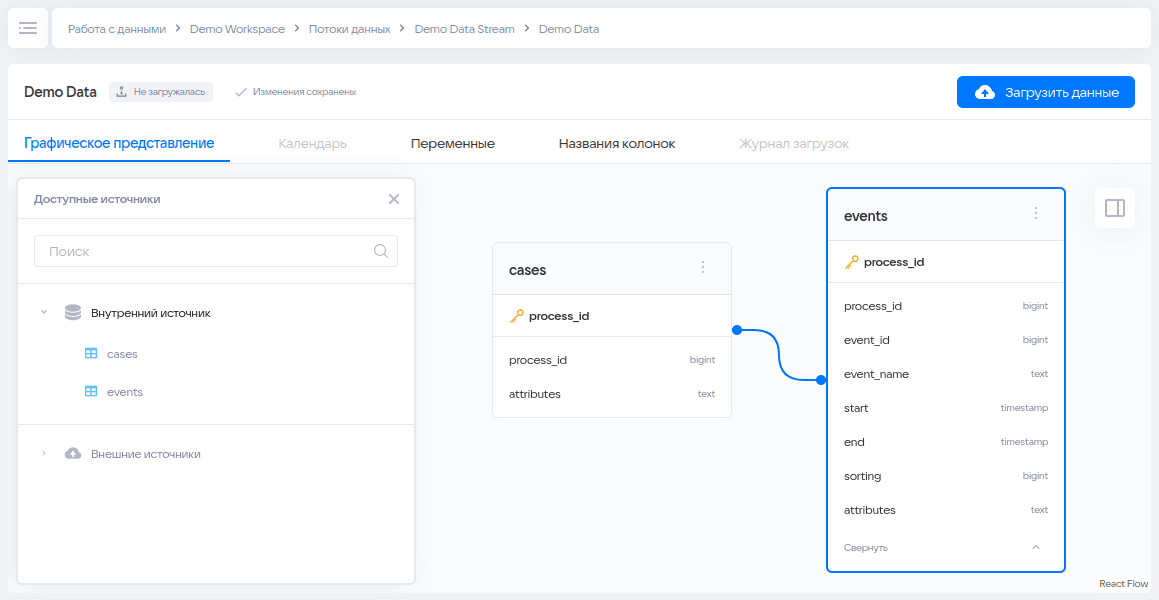Click Доступные источники panel title
Viewport: 1159px width, 600px height.
97,199
